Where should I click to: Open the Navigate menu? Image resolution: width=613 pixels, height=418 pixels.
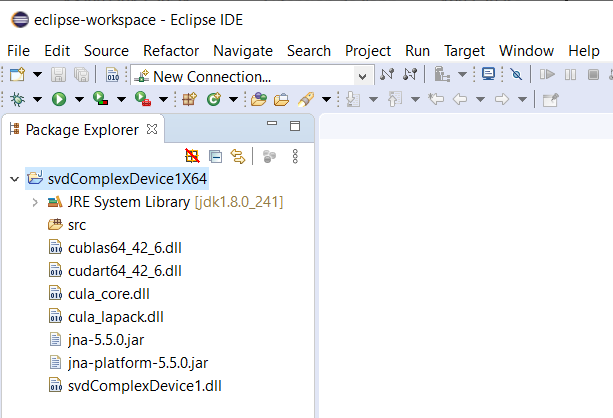pos(242,50)
